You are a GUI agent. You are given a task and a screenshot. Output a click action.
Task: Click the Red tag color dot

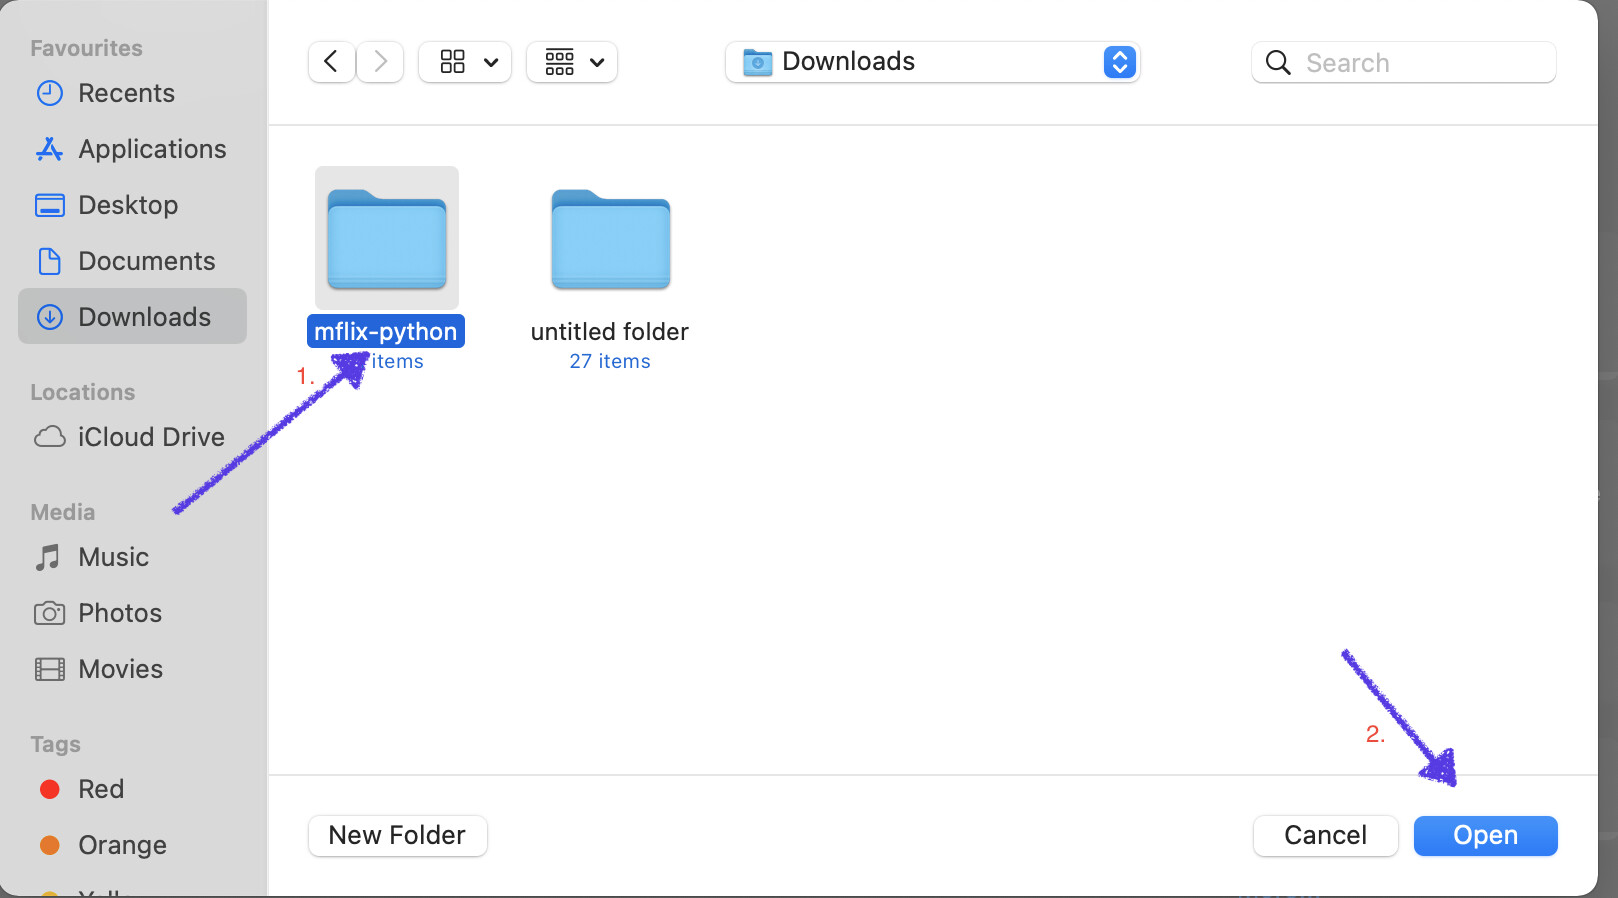click(50, 789)
